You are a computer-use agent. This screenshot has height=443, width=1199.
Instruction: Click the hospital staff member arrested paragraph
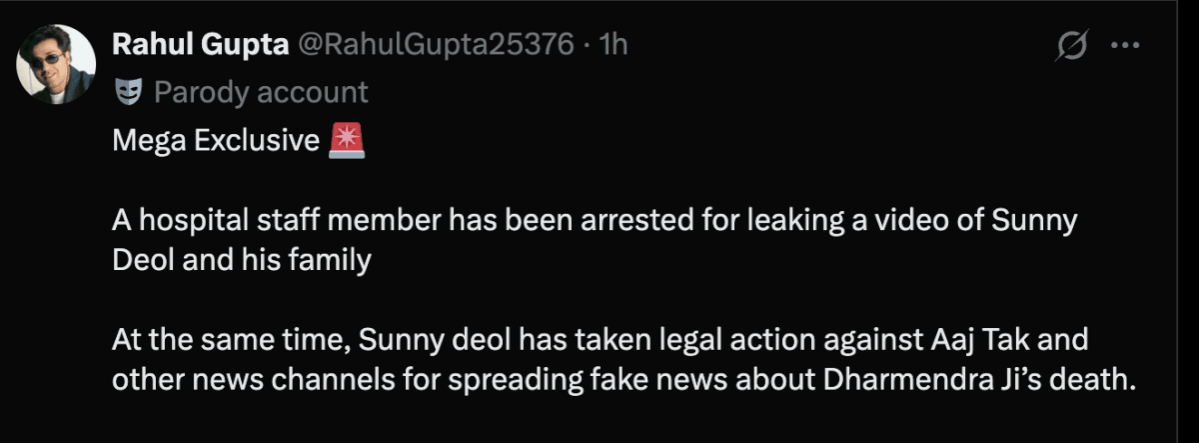593,222
